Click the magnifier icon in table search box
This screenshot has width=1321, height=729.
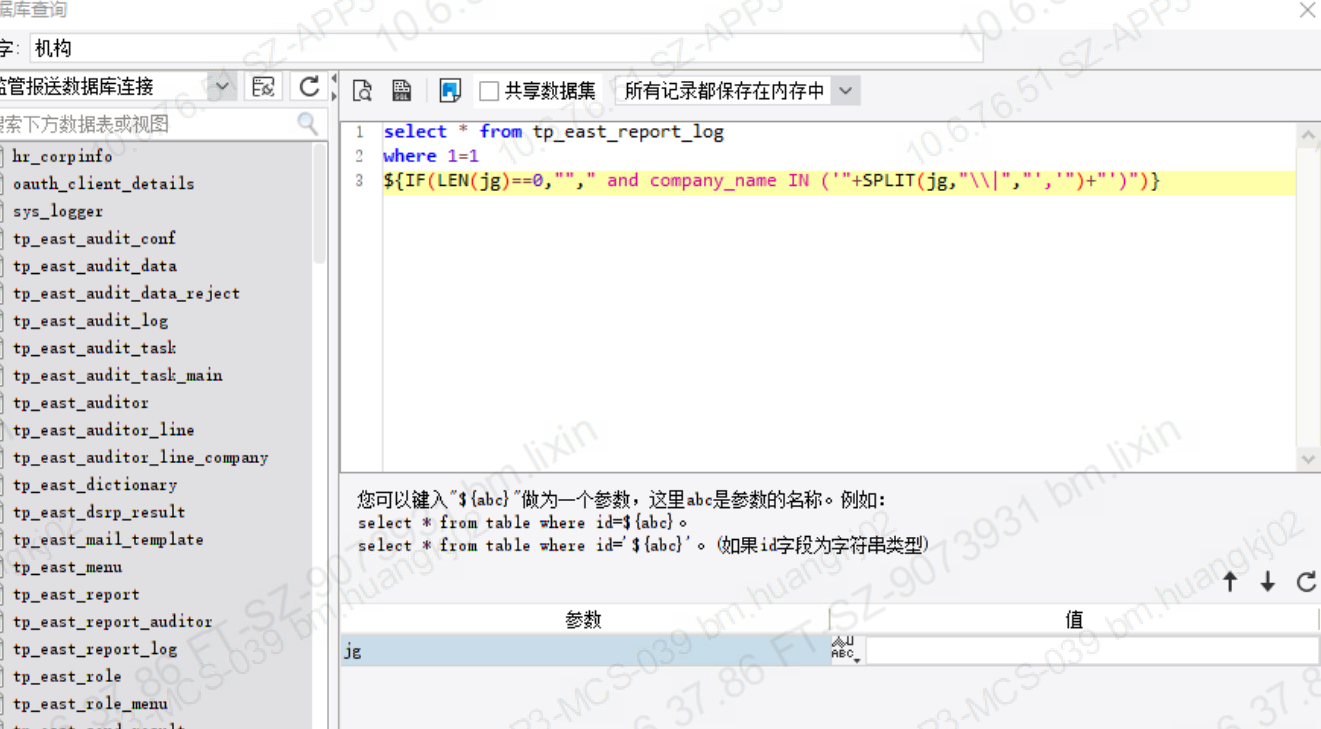point(308,124)
